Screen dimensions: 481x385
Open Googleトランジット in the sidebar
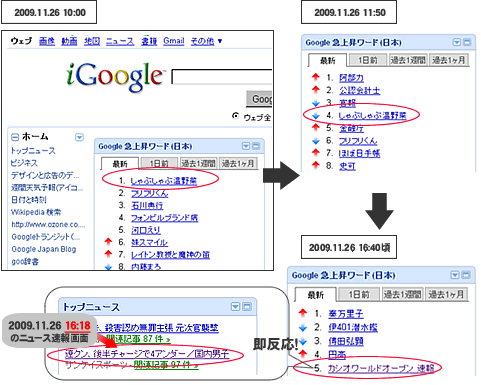(x=46, y=237)
